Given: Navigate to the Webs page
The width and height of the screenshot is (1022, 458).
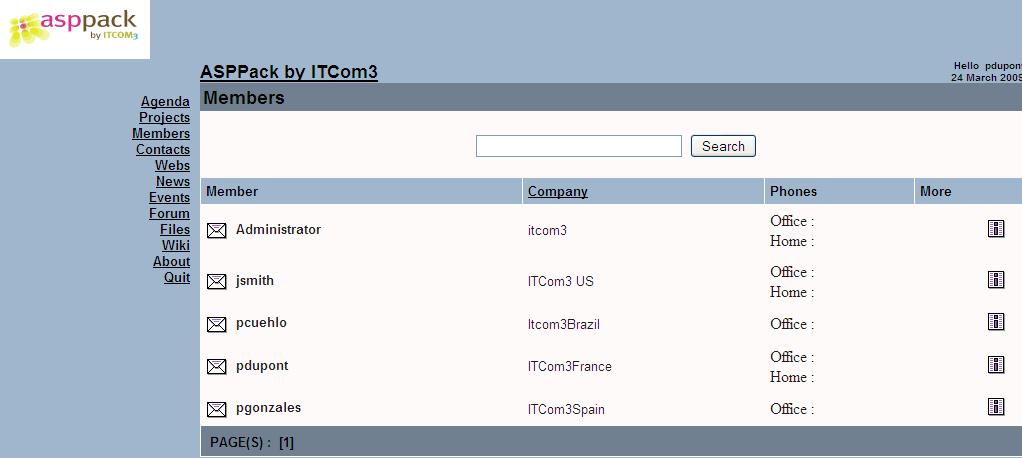Looking at the screenshot, I should tap(173, 165).
